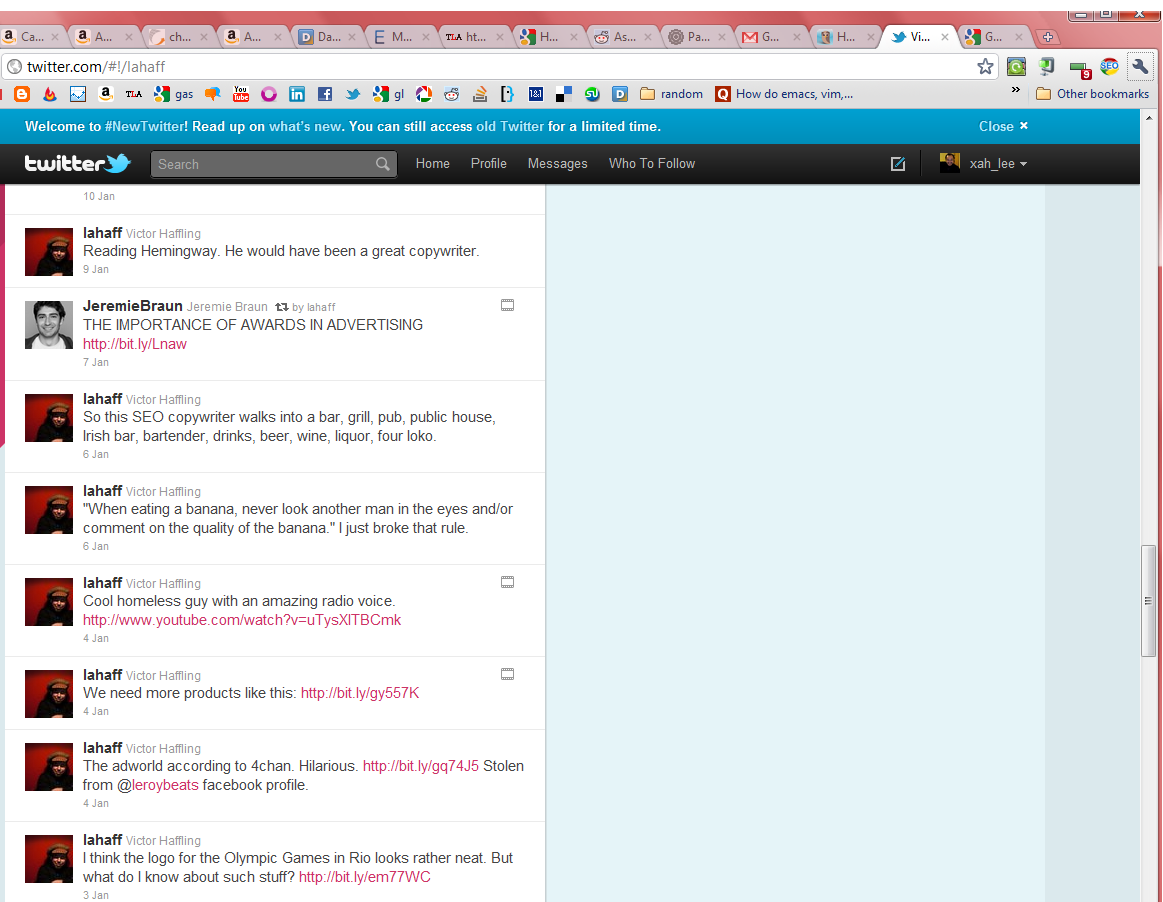Click the 'old Twitter' link in banner
Screen dimensions: 1163x902
tap(510, 126)
